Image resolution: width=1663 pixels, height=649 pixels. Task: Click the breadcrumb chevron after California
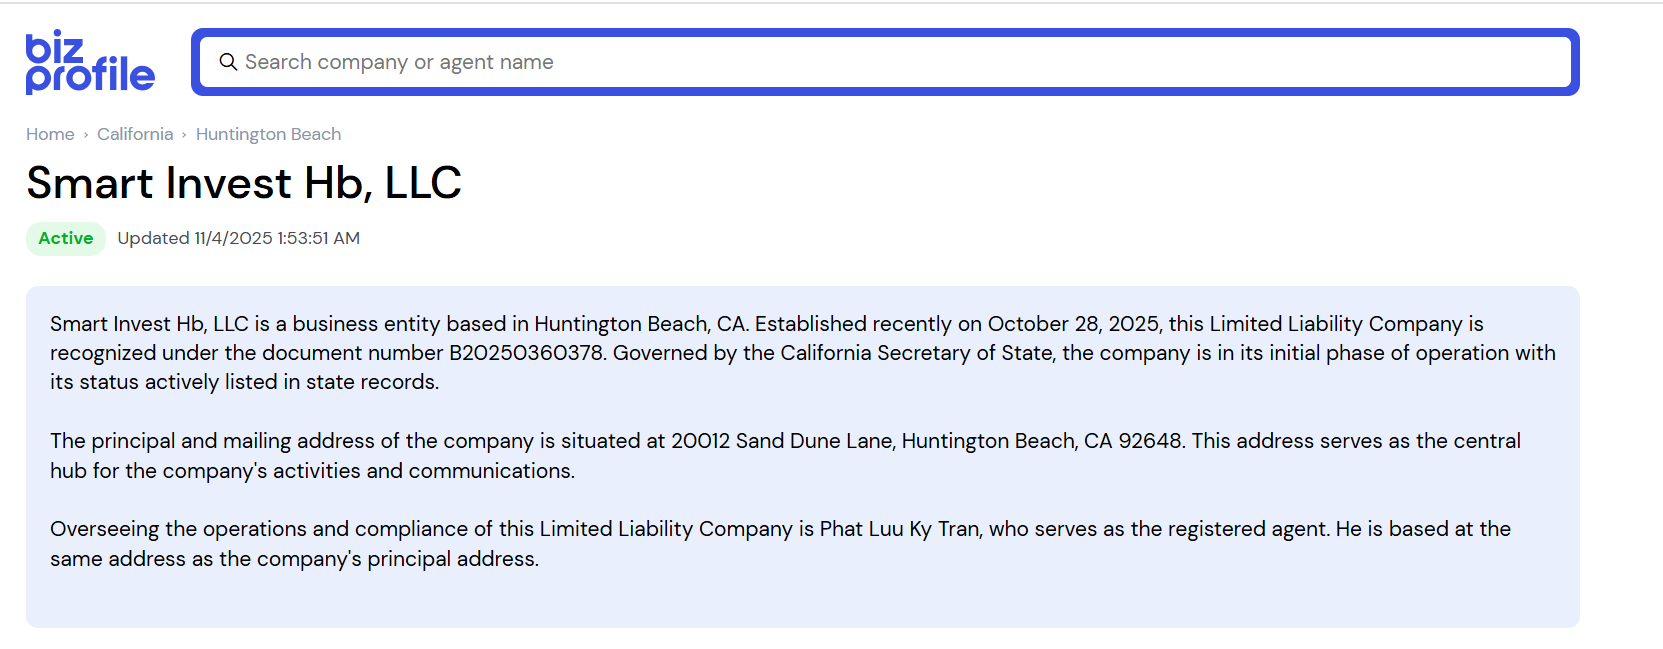[x=184, y=135]
